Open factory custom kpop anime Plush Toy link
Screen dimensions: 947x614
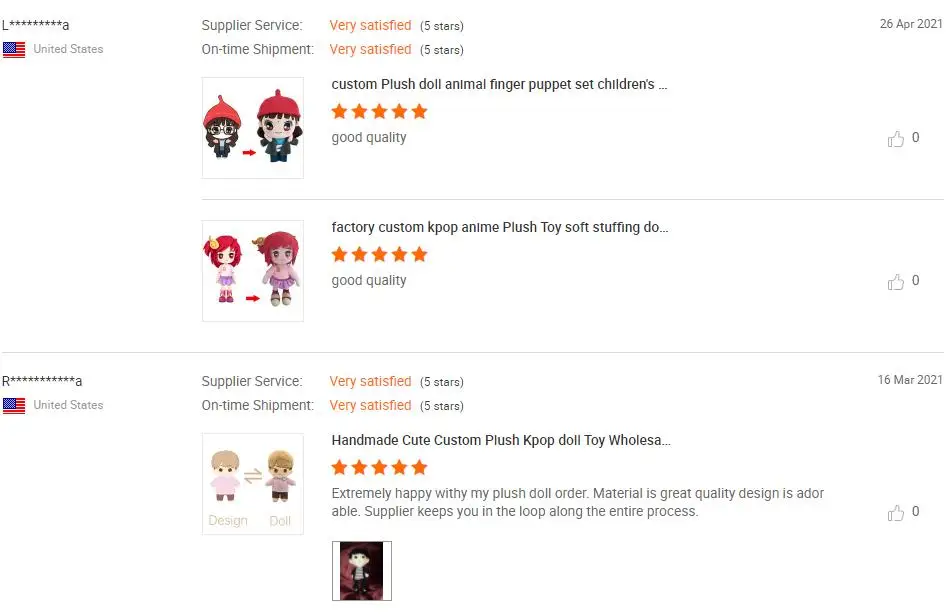point(499,228)
